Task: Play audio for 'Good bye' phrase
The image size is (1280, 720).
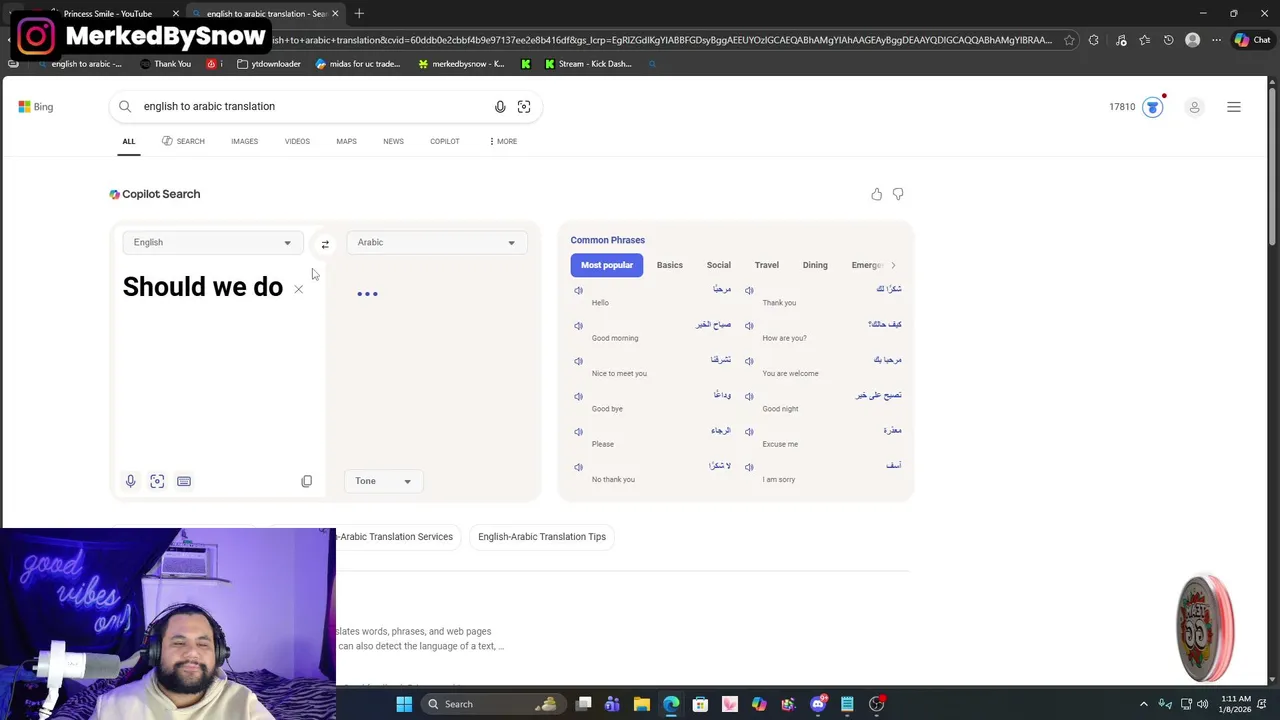Action: [x=578, y=396]
